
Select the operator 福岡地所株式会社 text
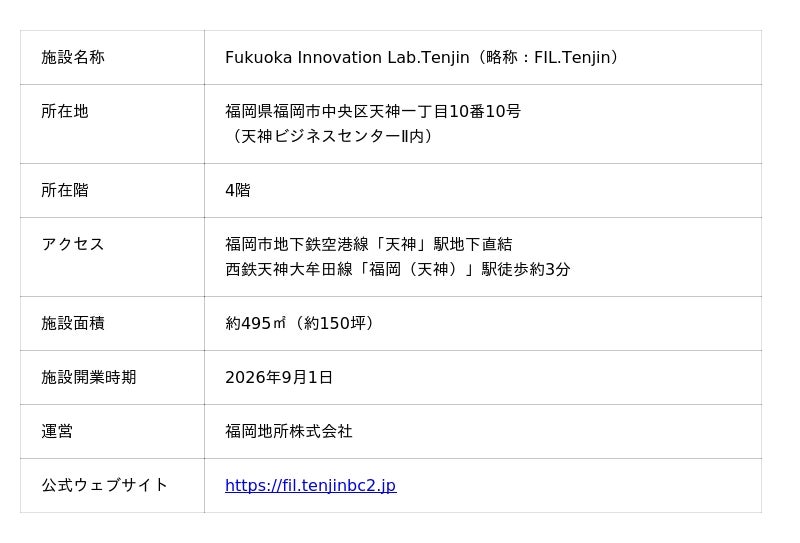pos(289,431)
